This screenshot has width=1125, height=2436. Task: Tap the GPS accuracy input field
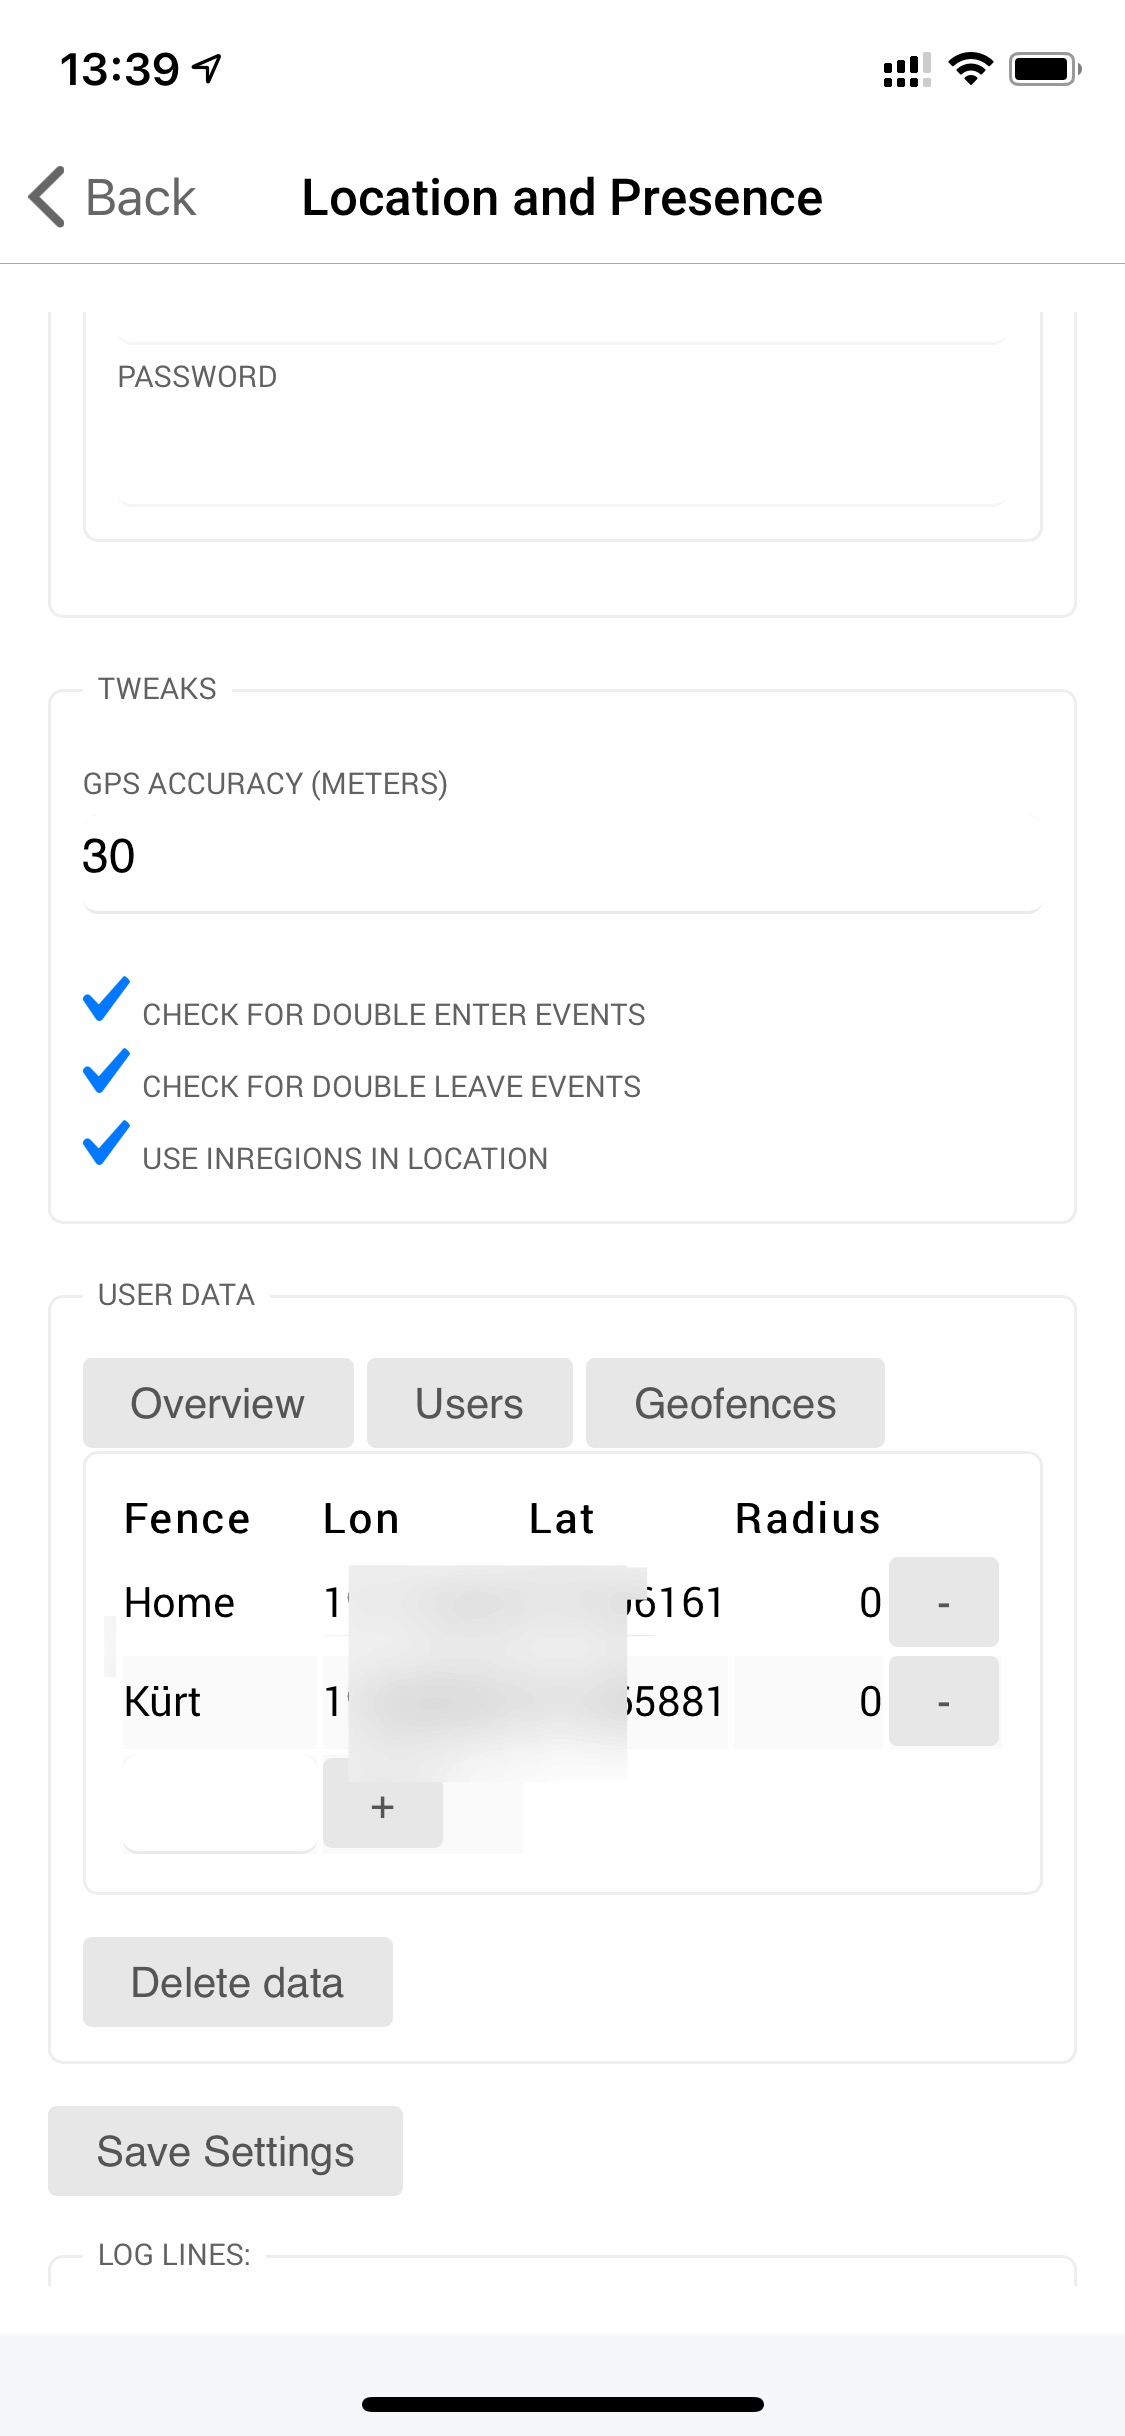(562, 857)
